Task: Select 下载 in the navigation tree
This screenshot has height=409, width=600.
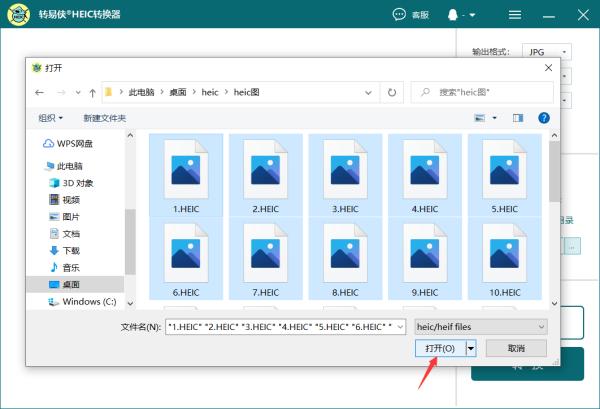Action: 71,250
